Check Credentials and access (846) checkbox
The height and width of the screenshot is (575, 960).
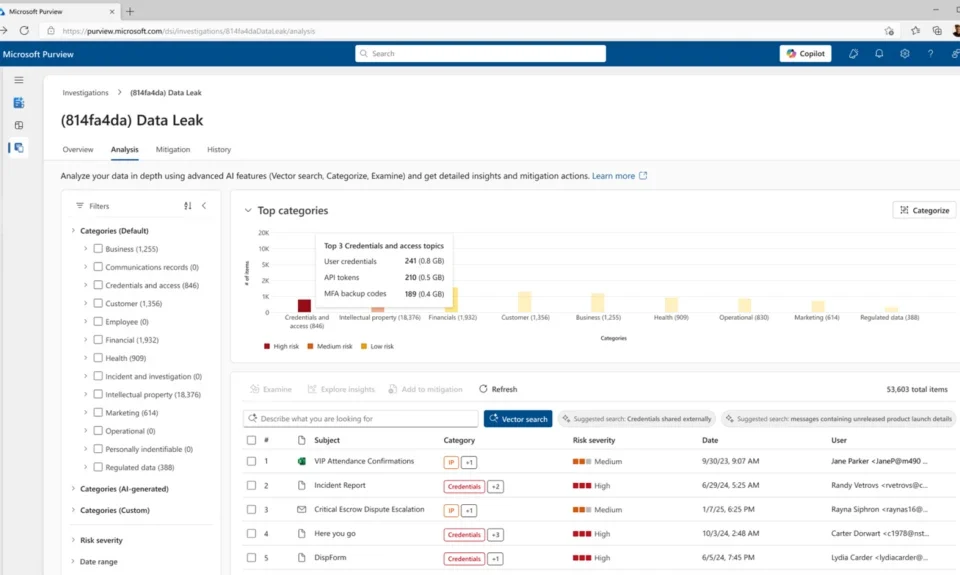[x=98, y=285]
